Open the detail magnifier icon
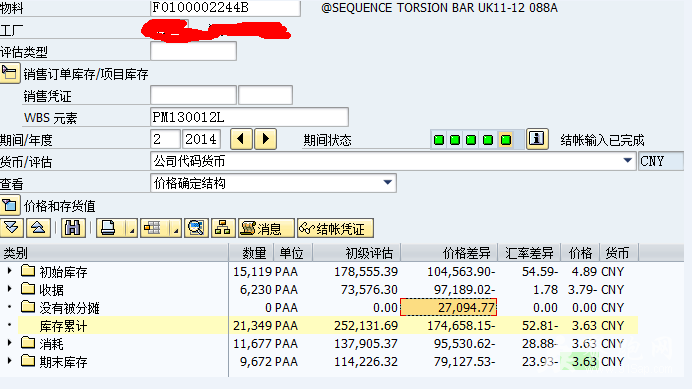 [196, 228]
